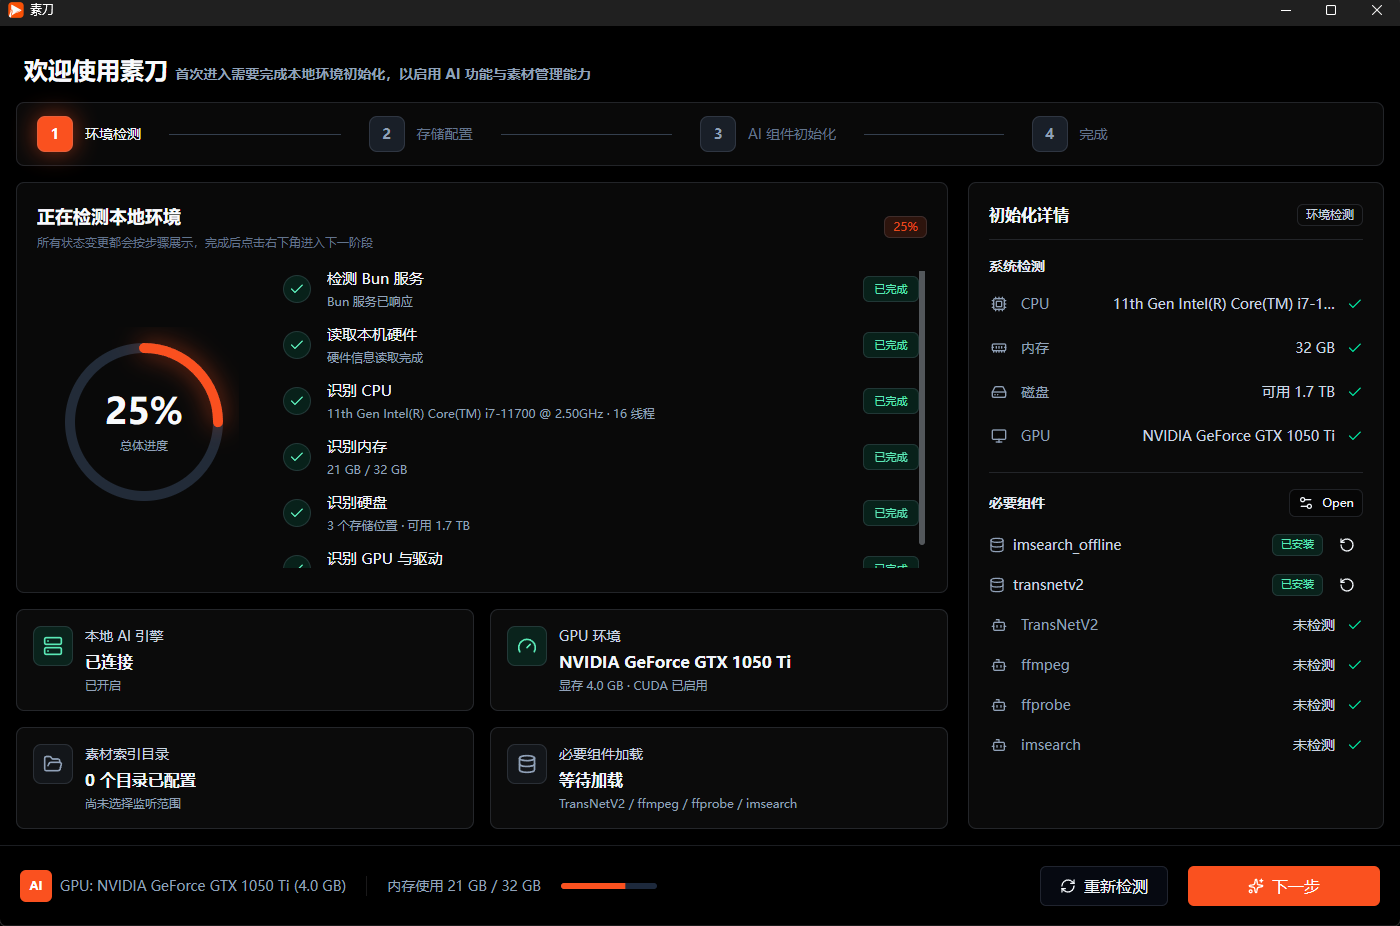
Task: Click the 素刀 app logo in title bar
Action: [15, 10]
